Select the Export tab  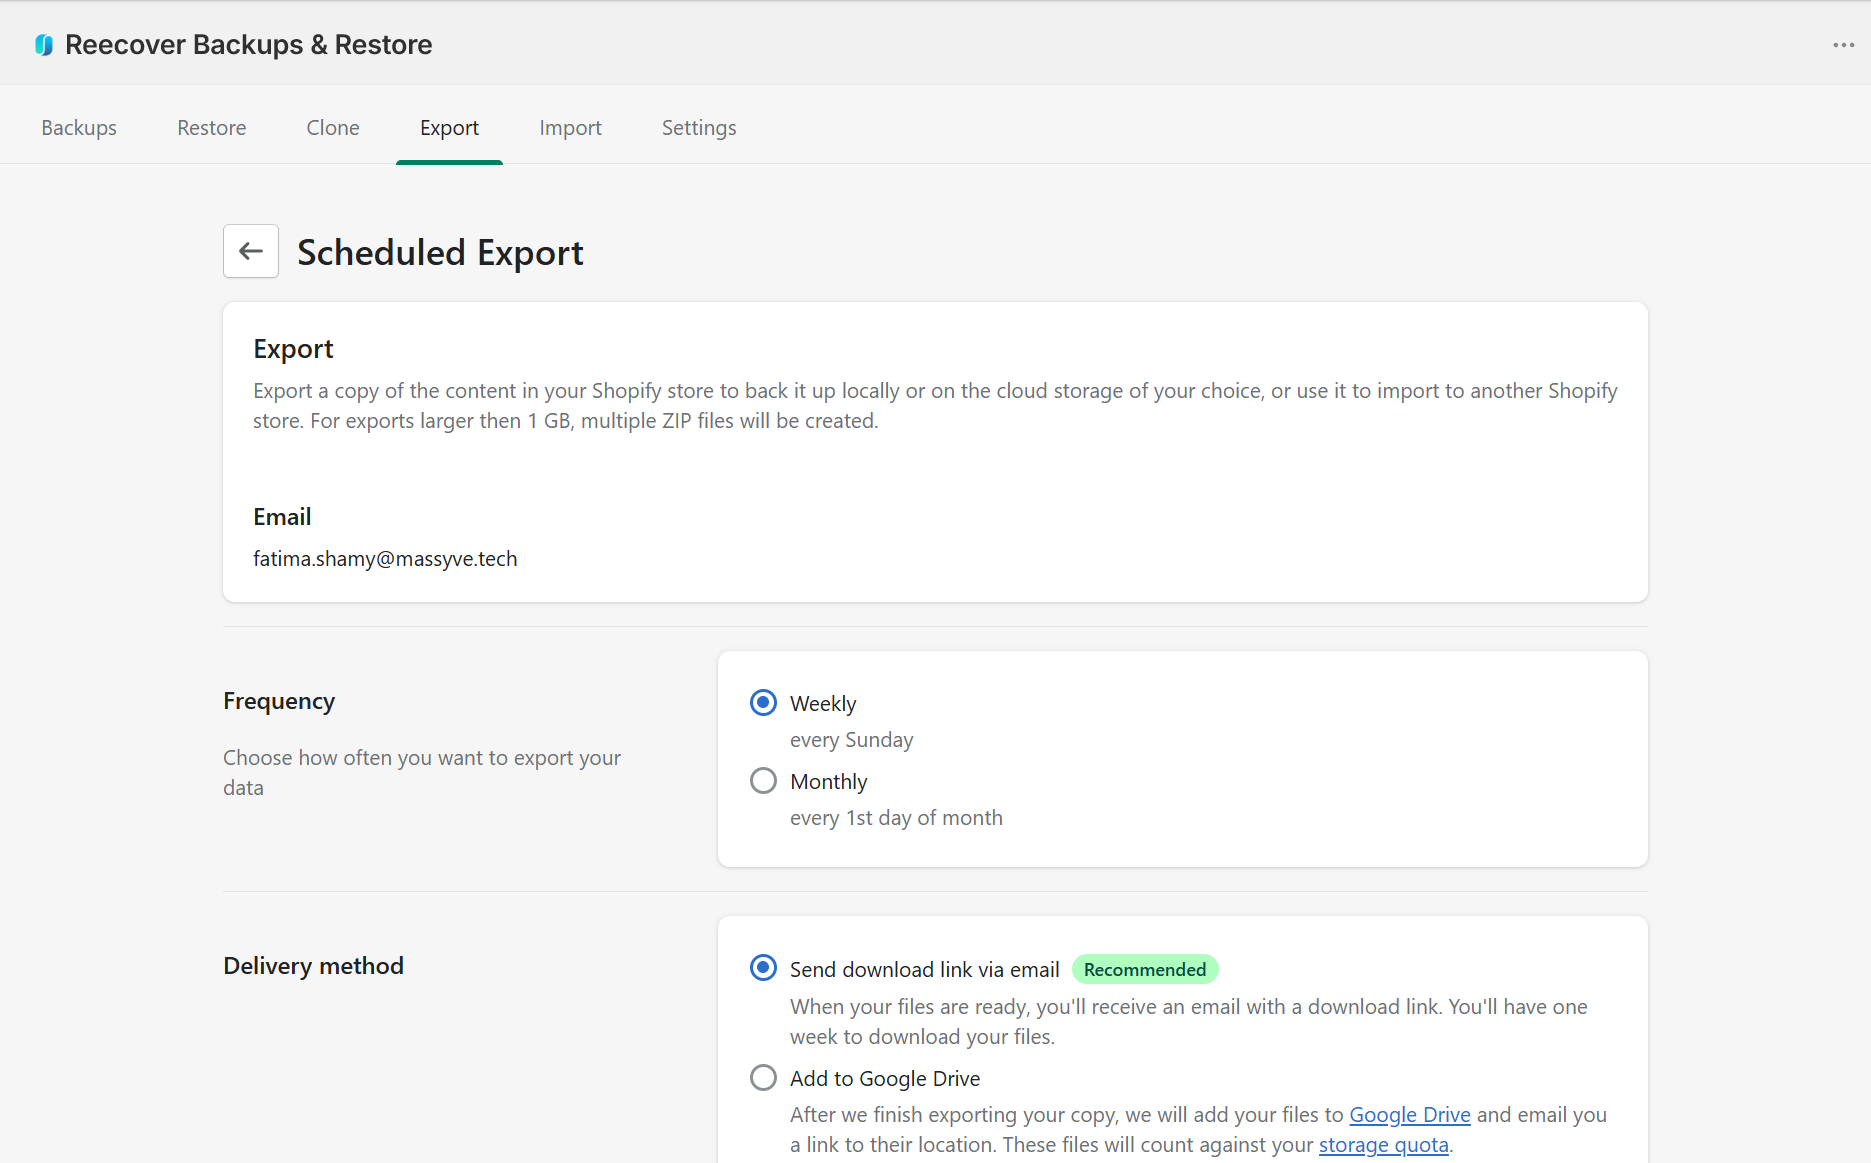click(x=449, y=128)
